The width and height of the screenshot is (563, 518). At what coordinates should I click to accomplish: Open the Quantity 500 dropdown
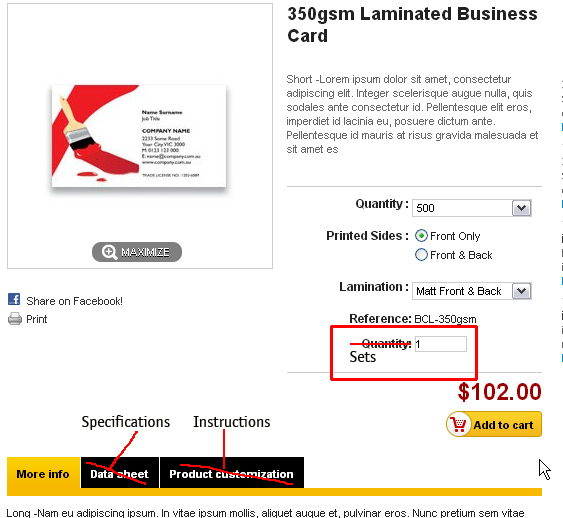click(x=471, y=208)
